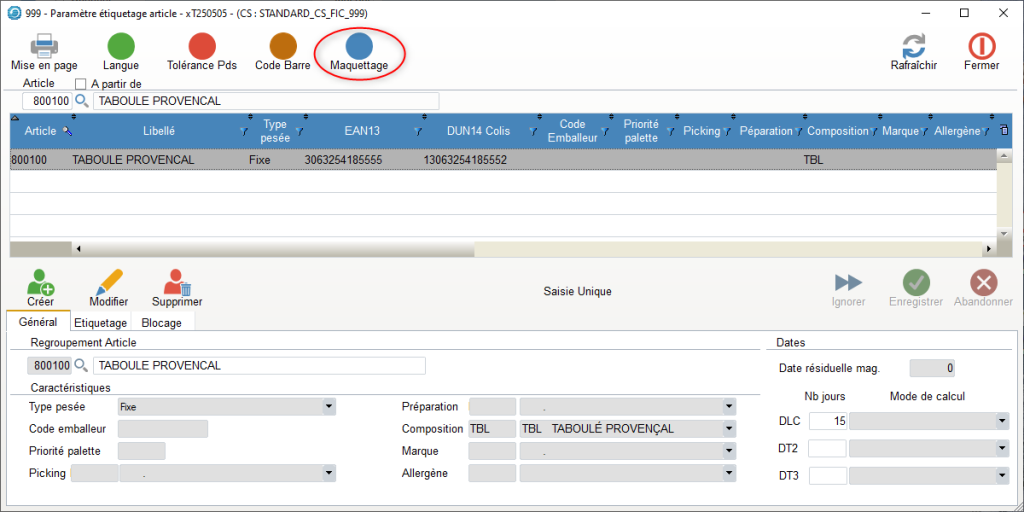1024x512 pixels.
Task: Open the Mise en page printer icon
Action: pyautogui.click(x=44, y=46)
